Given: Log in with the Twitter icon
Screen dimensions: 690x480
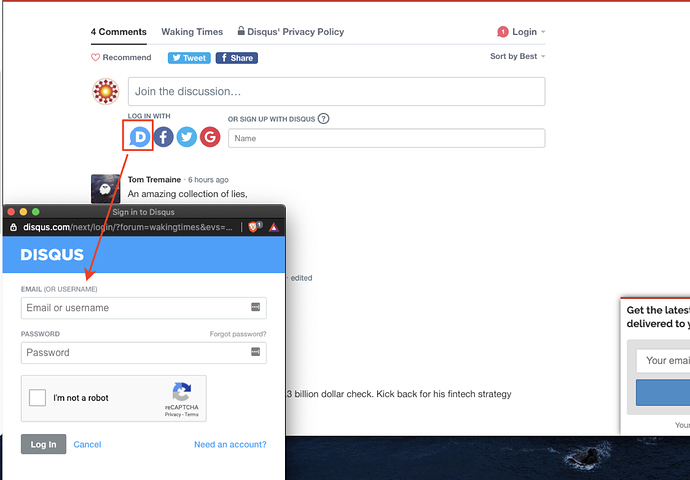Looking at the screenshot, I should coord(187,137).
